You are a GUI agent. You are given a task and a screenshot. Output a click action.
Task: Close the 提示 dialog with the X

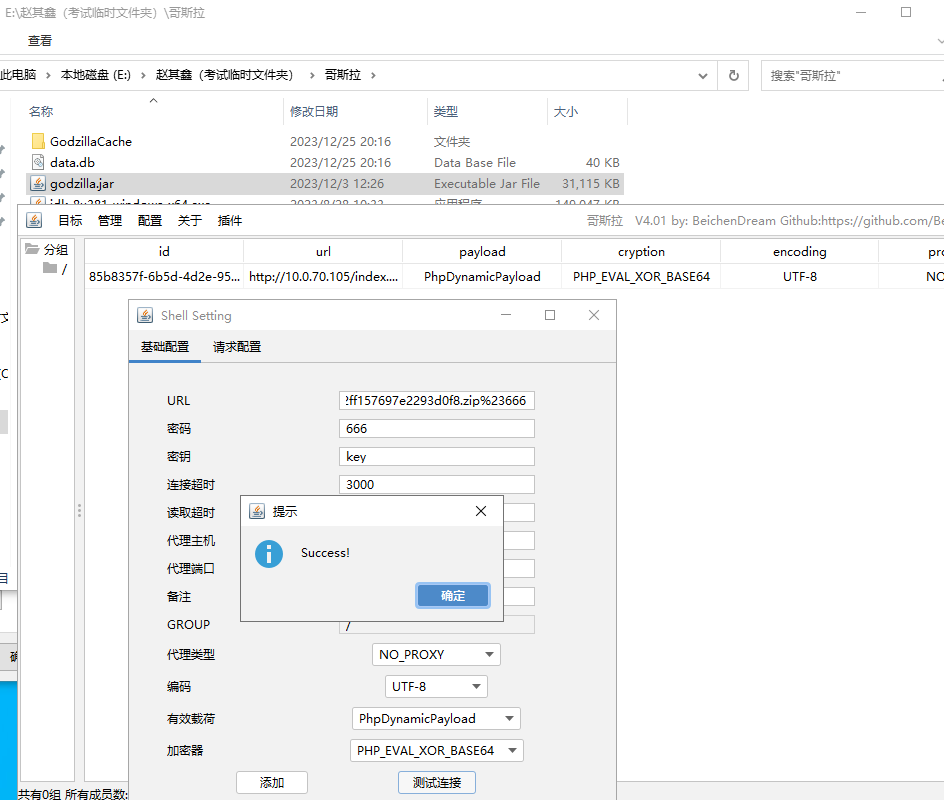click(480, 511)
